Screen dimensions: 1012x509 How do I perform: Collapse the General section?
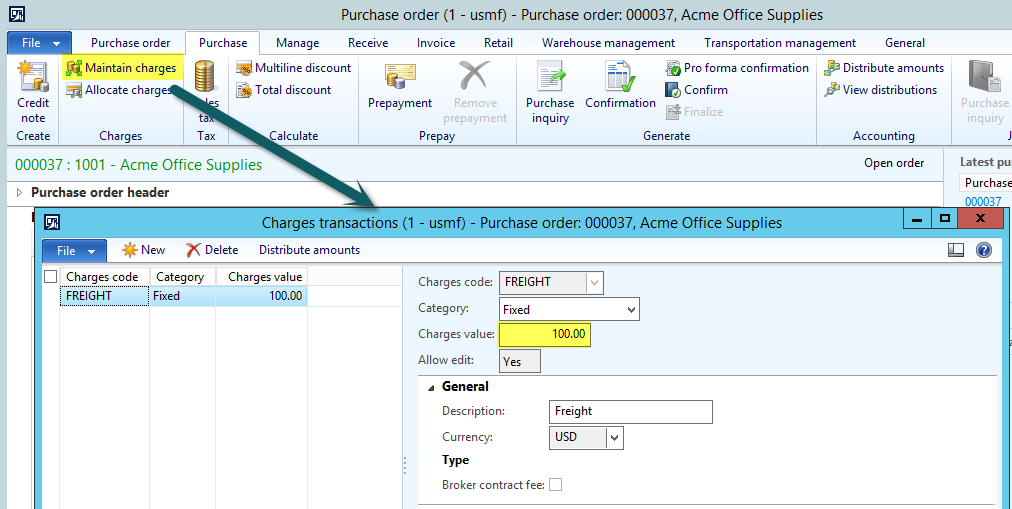[431, 387]
